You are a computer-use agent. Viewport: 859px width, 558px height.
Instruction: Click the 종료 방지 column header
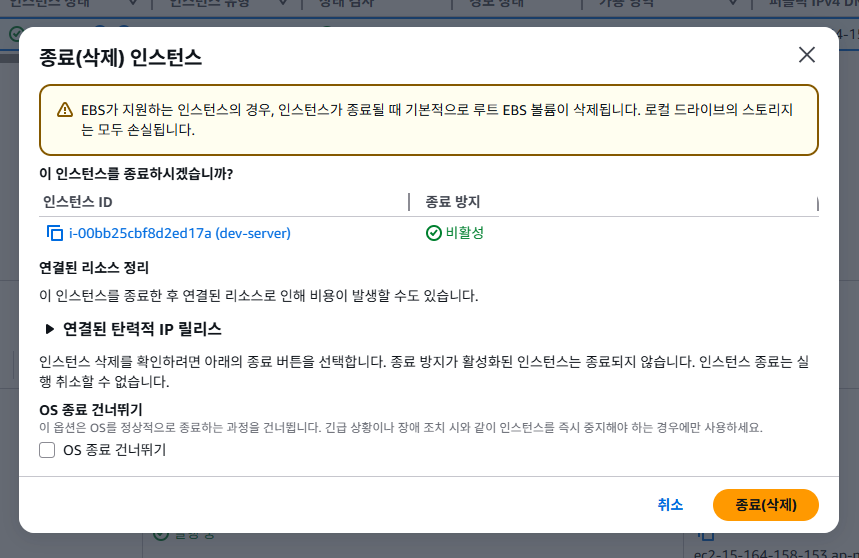pyautogui.click(x=453, y=202)
